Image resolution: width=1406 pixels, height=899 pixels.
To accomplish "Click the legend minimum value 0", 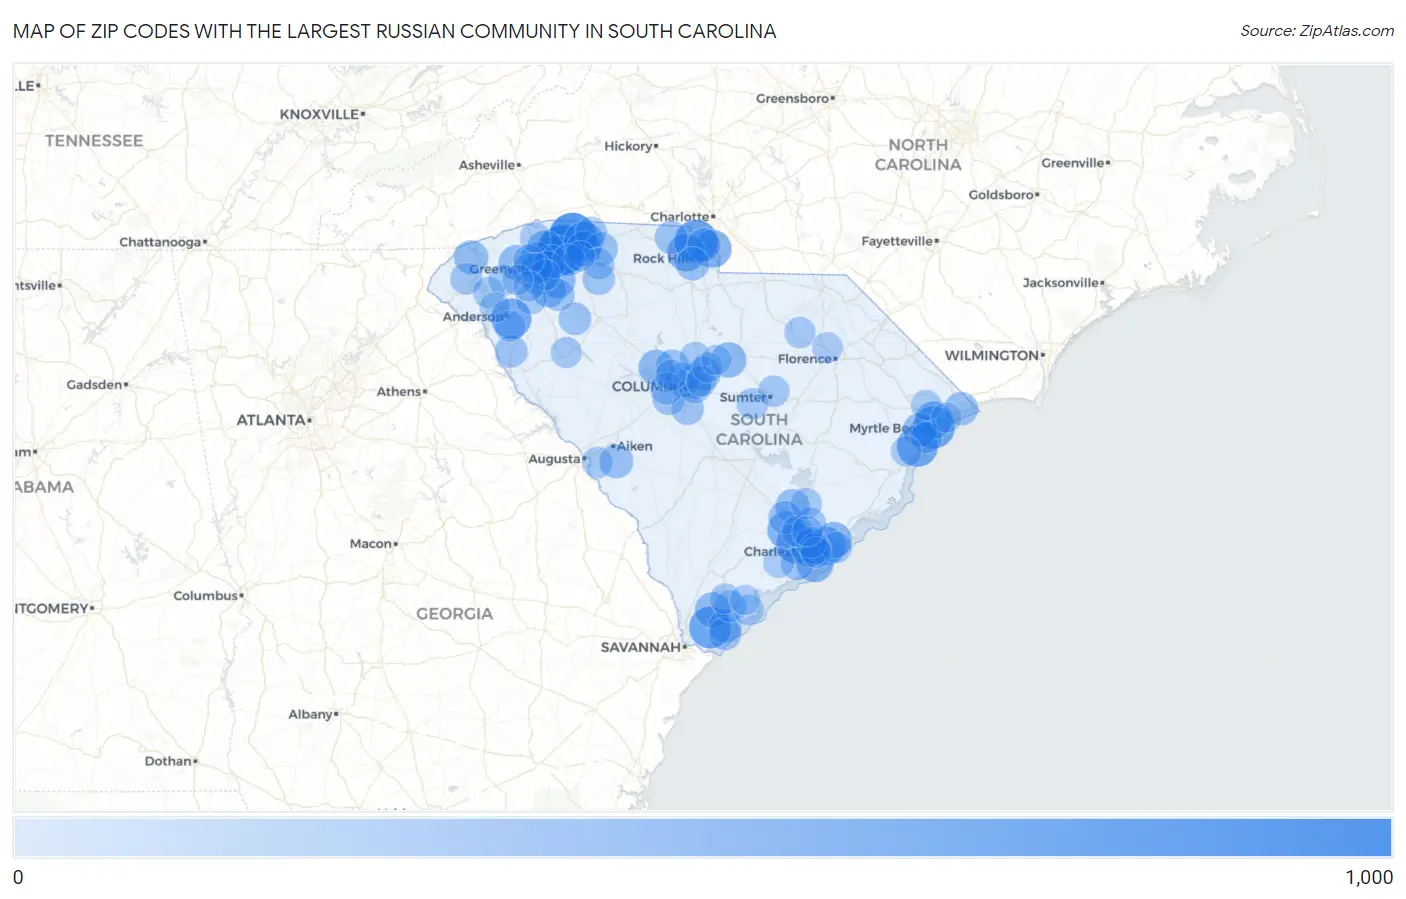I will [x=18, y=877].
